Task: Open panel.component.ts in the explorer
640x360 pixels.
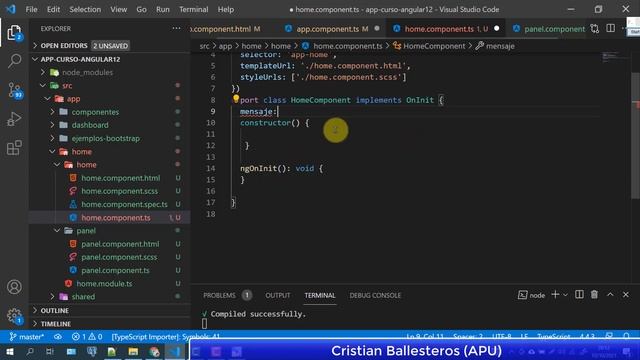Action: 115,270
